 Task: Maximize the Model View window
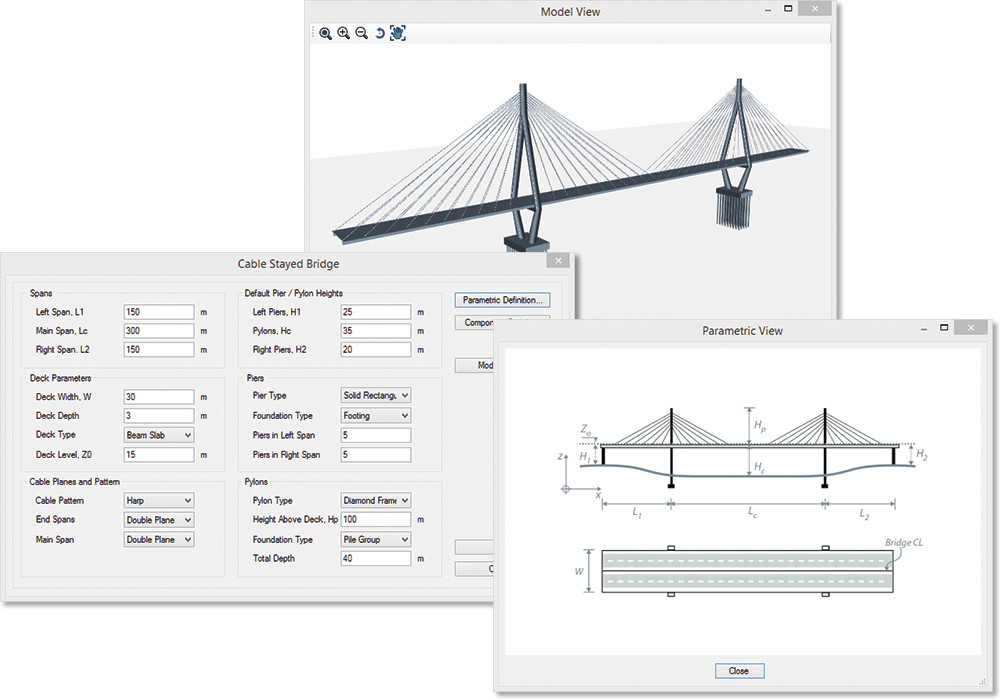pos(789,9)
